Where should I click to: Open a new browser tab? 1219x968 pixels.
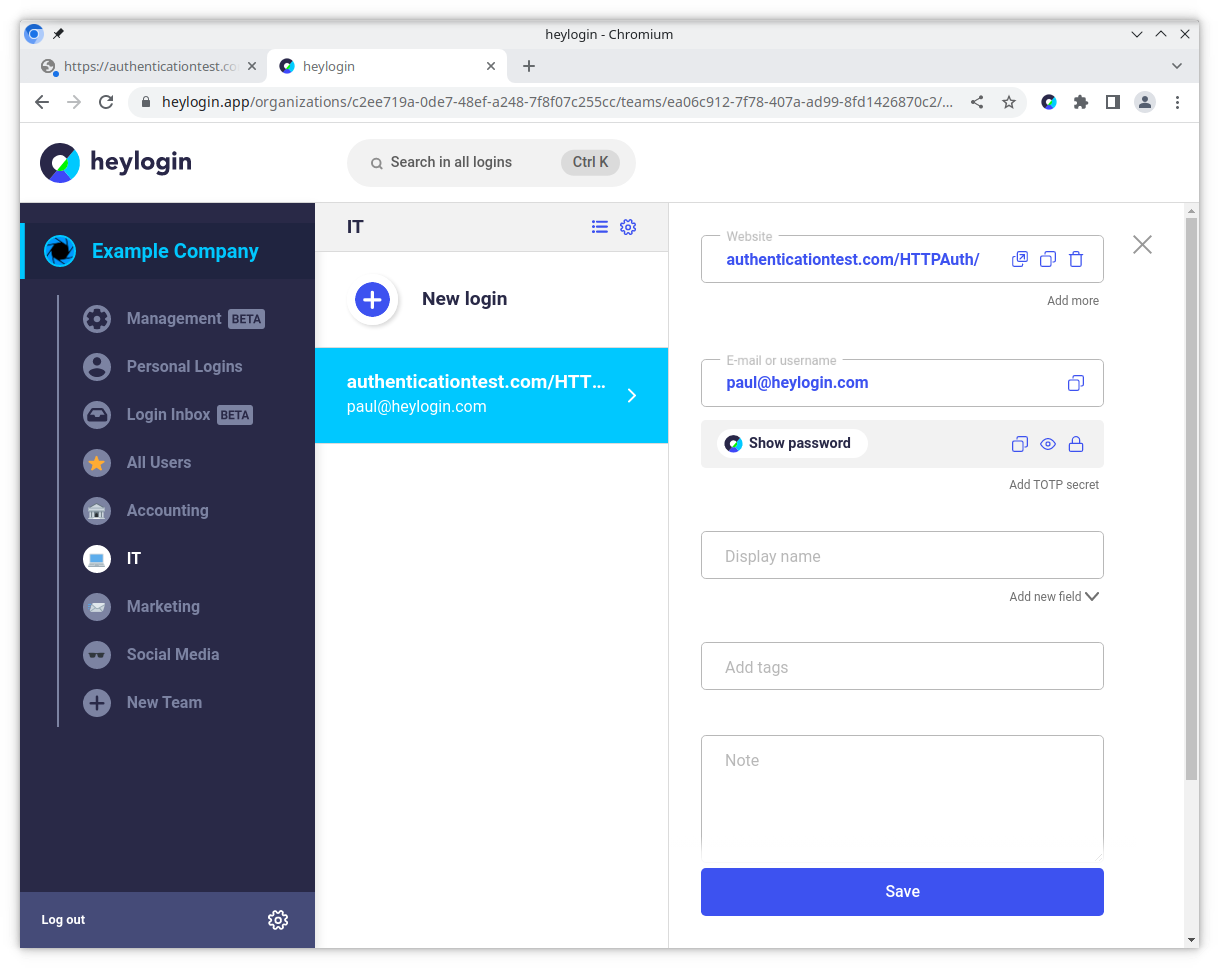(529, 66)
